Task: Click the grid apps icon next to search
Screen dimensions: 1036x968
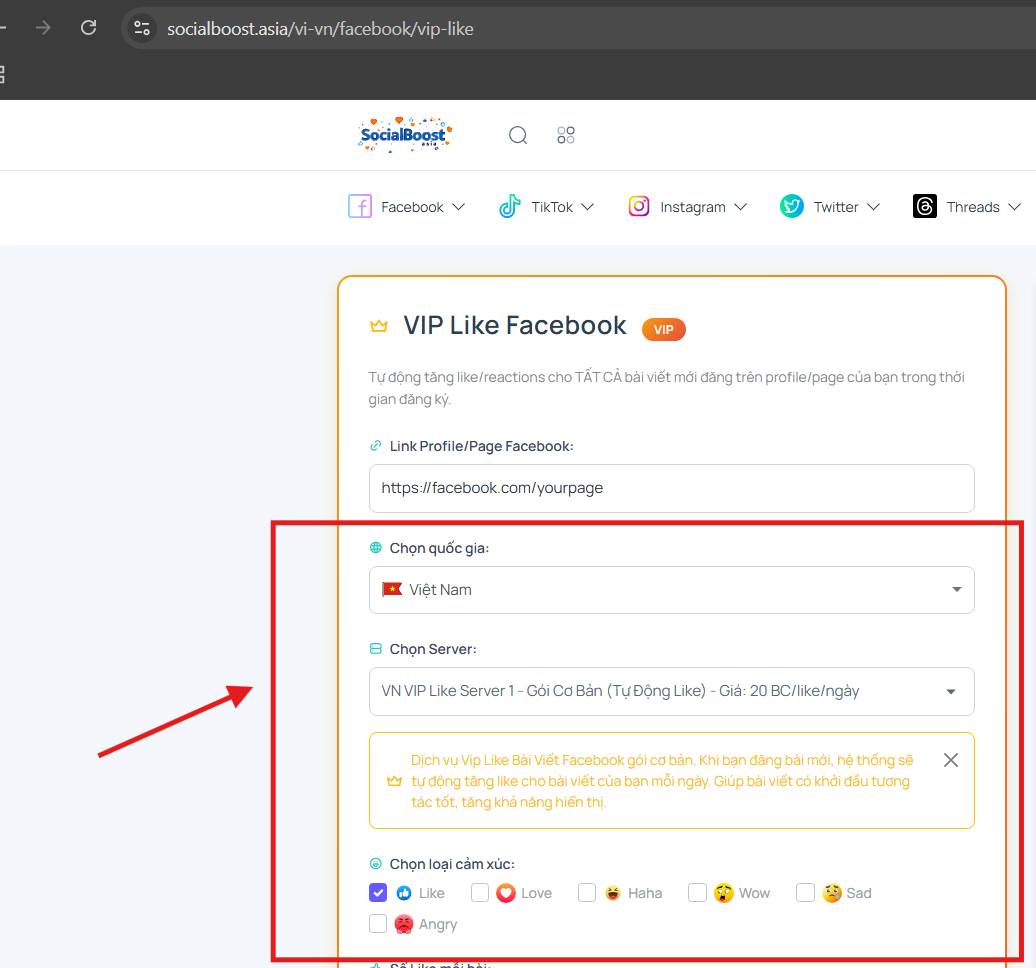Action: point(566,134)
